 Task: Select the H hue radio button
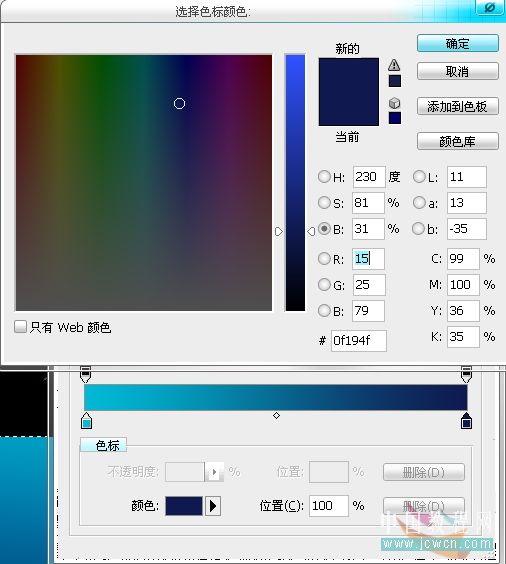324,177
